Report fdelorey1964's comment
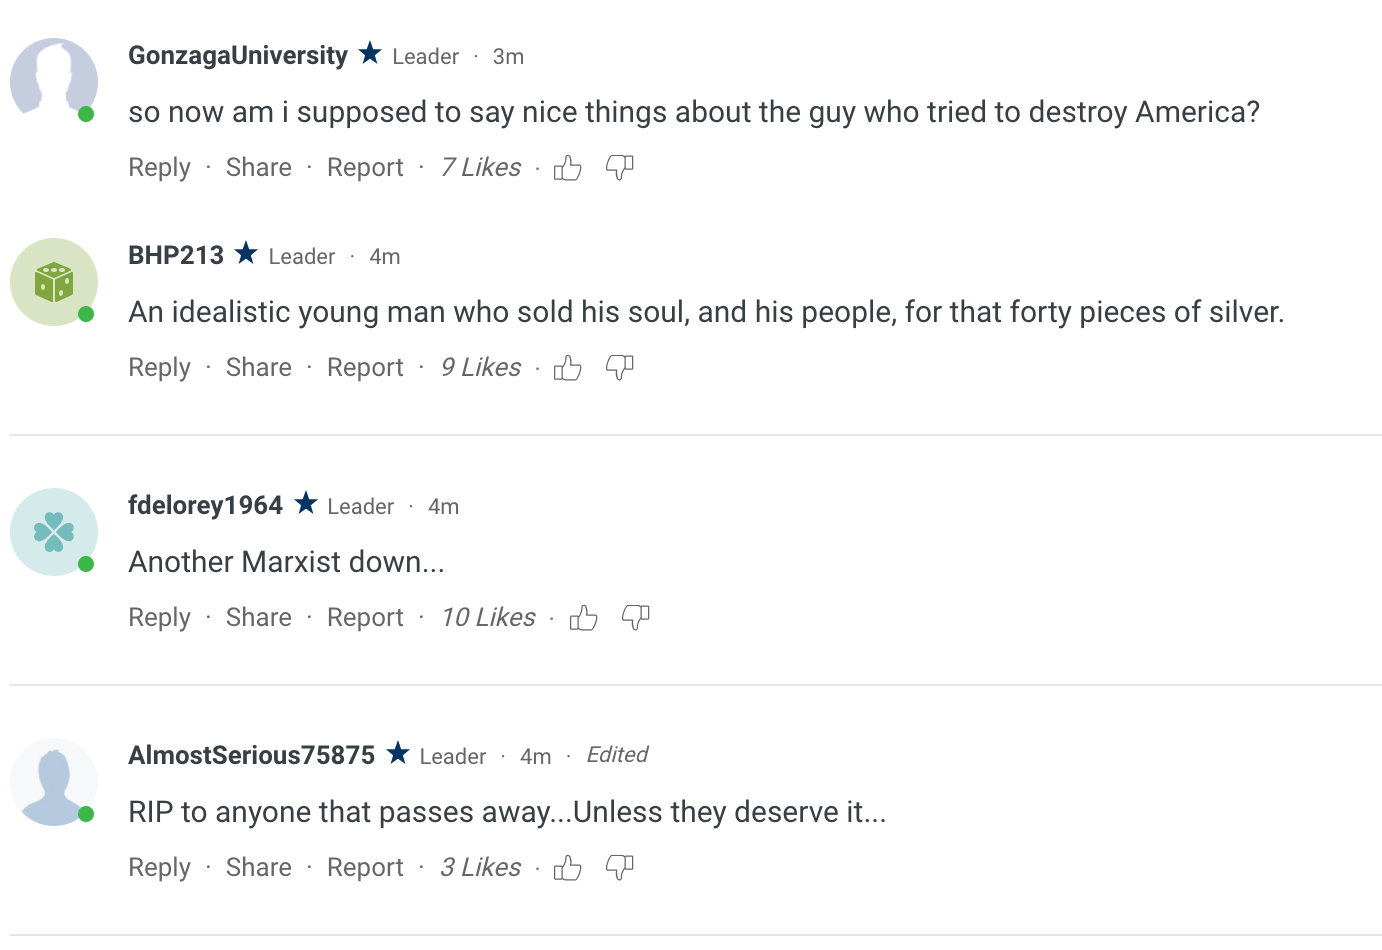 [365, 618]
